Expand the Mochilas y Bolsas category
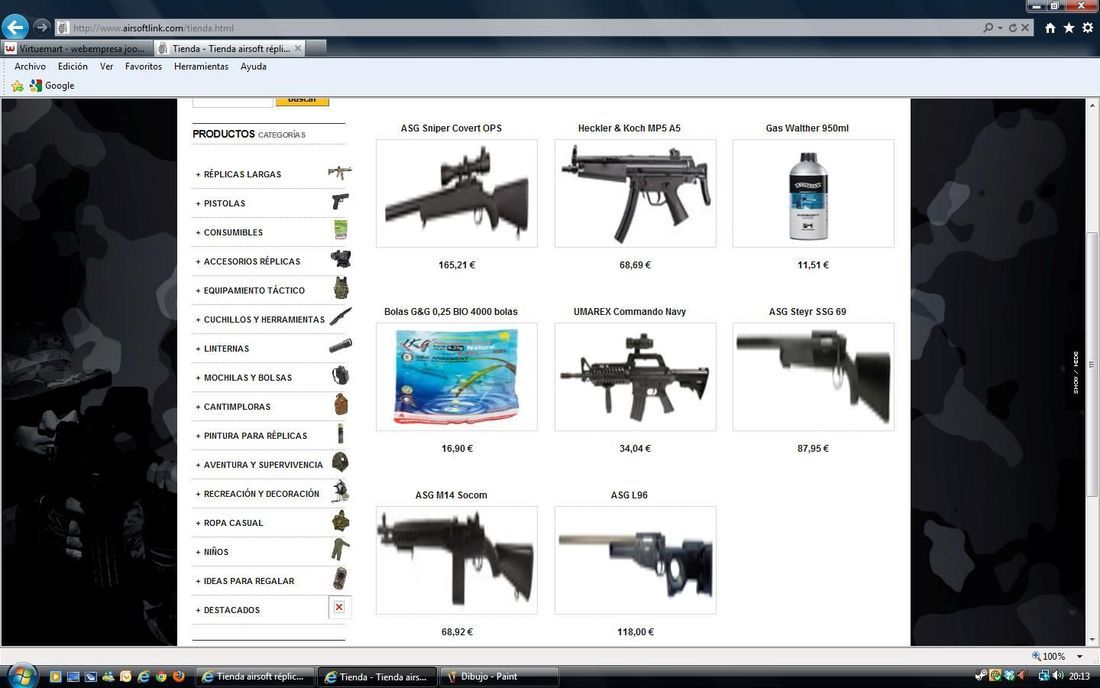1100x688 pixels. (243, 377)
